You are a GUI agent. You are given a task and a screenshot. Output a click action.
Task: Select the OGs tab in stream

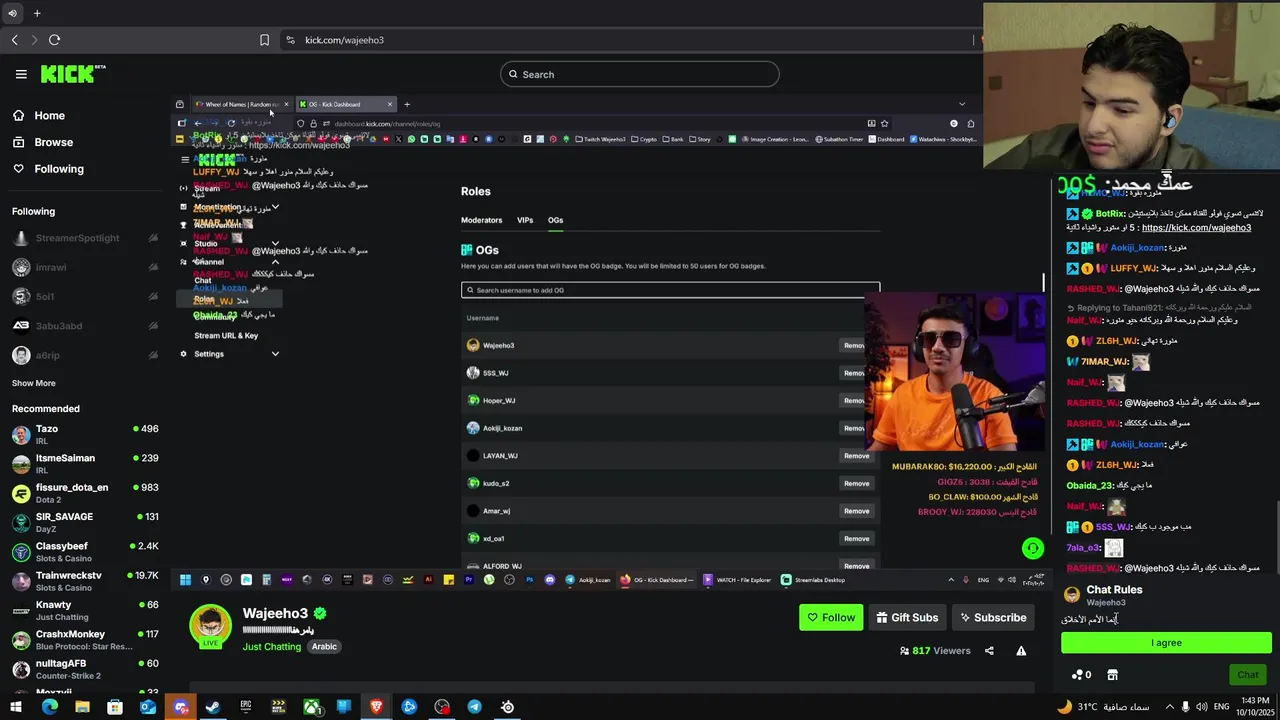tap(555, 220)
